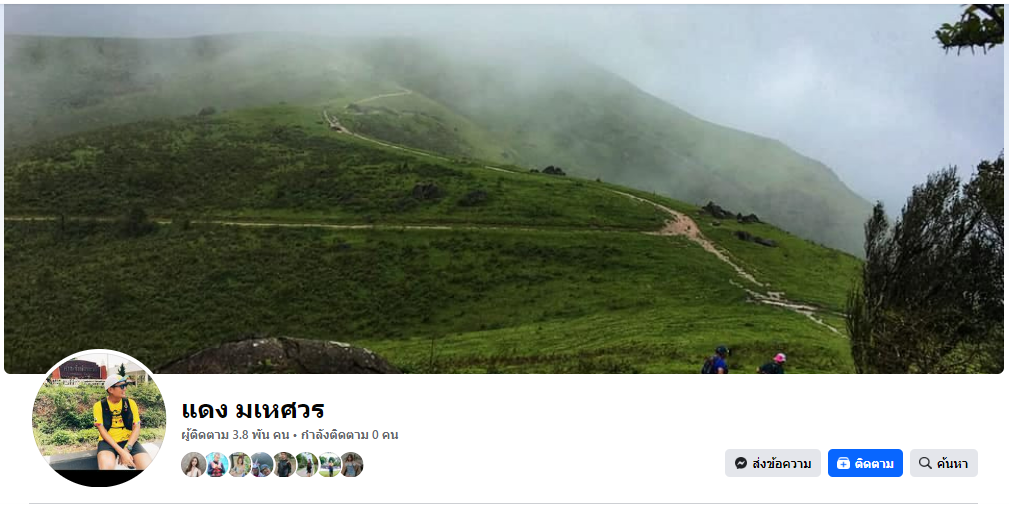Open follower avatar with bunny ears headband
Viewport: 1009px width, 509px height.
pyautogui.click(x=262, y=465)
